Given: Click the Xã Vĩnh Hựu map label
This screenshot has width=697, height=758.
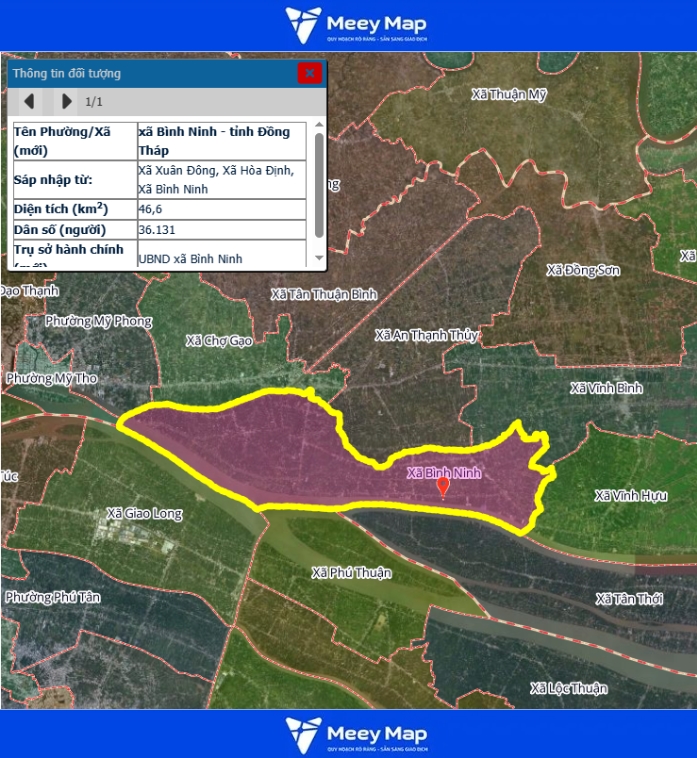Looking at the screenshot, I should [630, 496].
